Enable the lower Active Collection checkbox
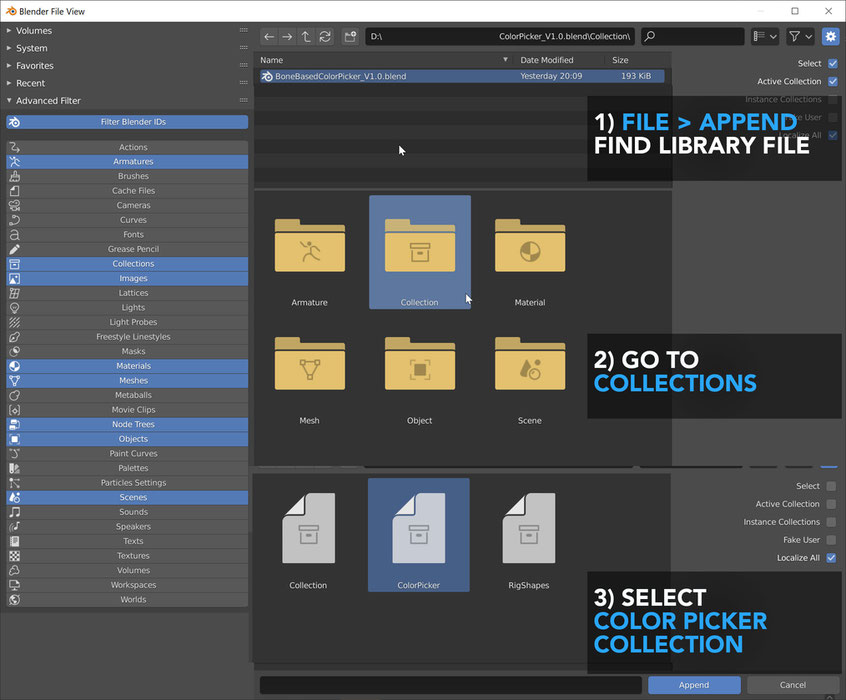This screenshot has width=846, height=700. [831, 504]
